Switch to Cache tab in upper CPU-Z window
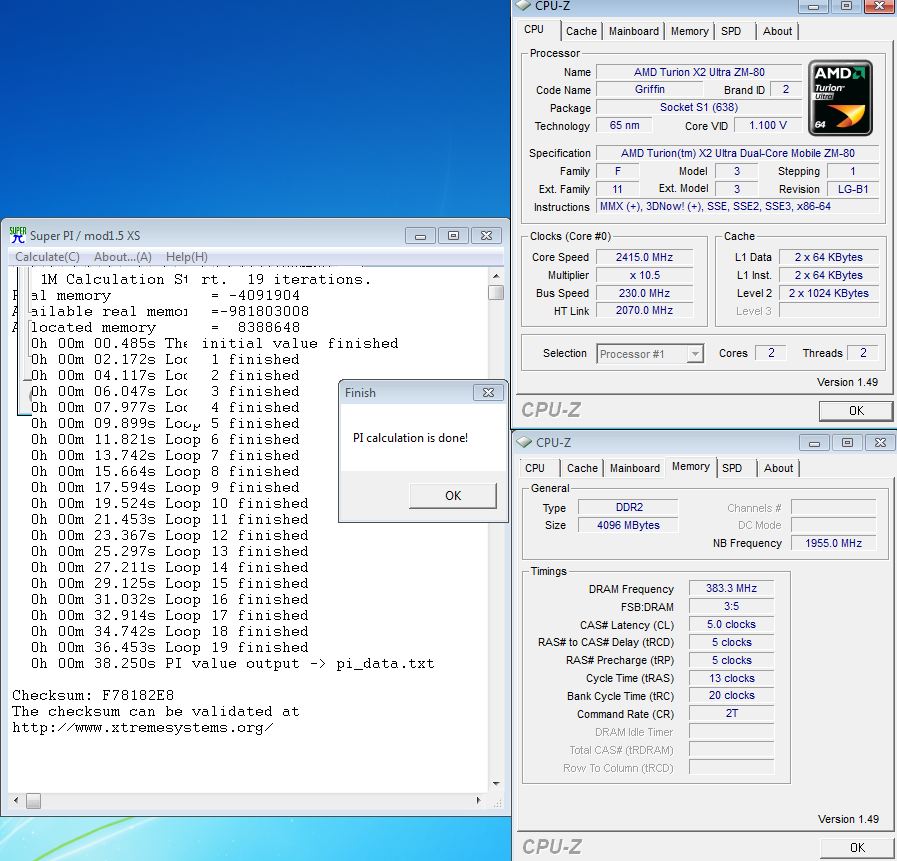The image size is (897, 861). pyautogui.click(x=581, y=31)
